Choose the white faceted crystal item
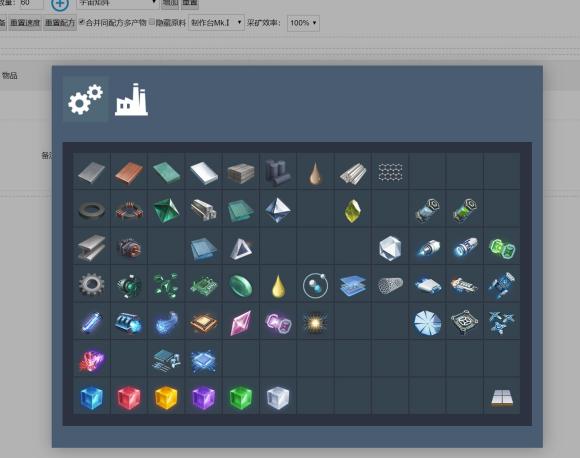Viewport: 580px width, 458px height. (x=390, y=248)
